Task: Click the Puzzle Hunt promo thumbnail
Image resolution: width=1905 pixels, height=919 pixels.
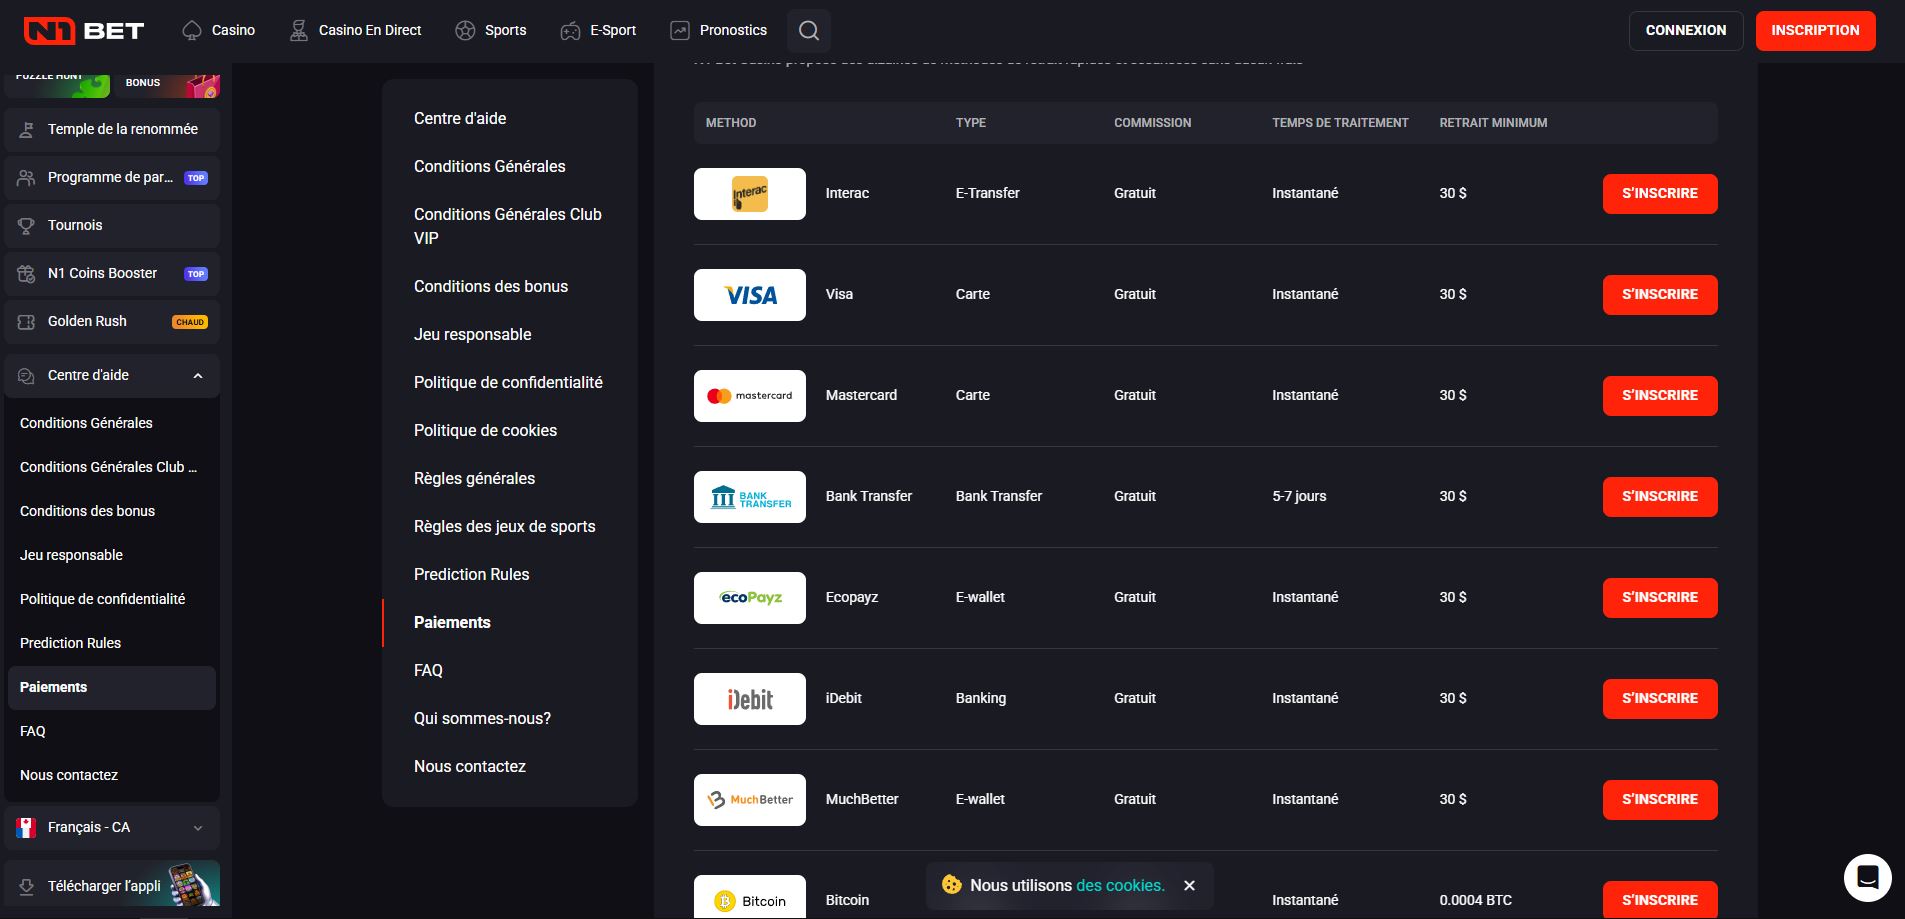Action: pos(57,84)
